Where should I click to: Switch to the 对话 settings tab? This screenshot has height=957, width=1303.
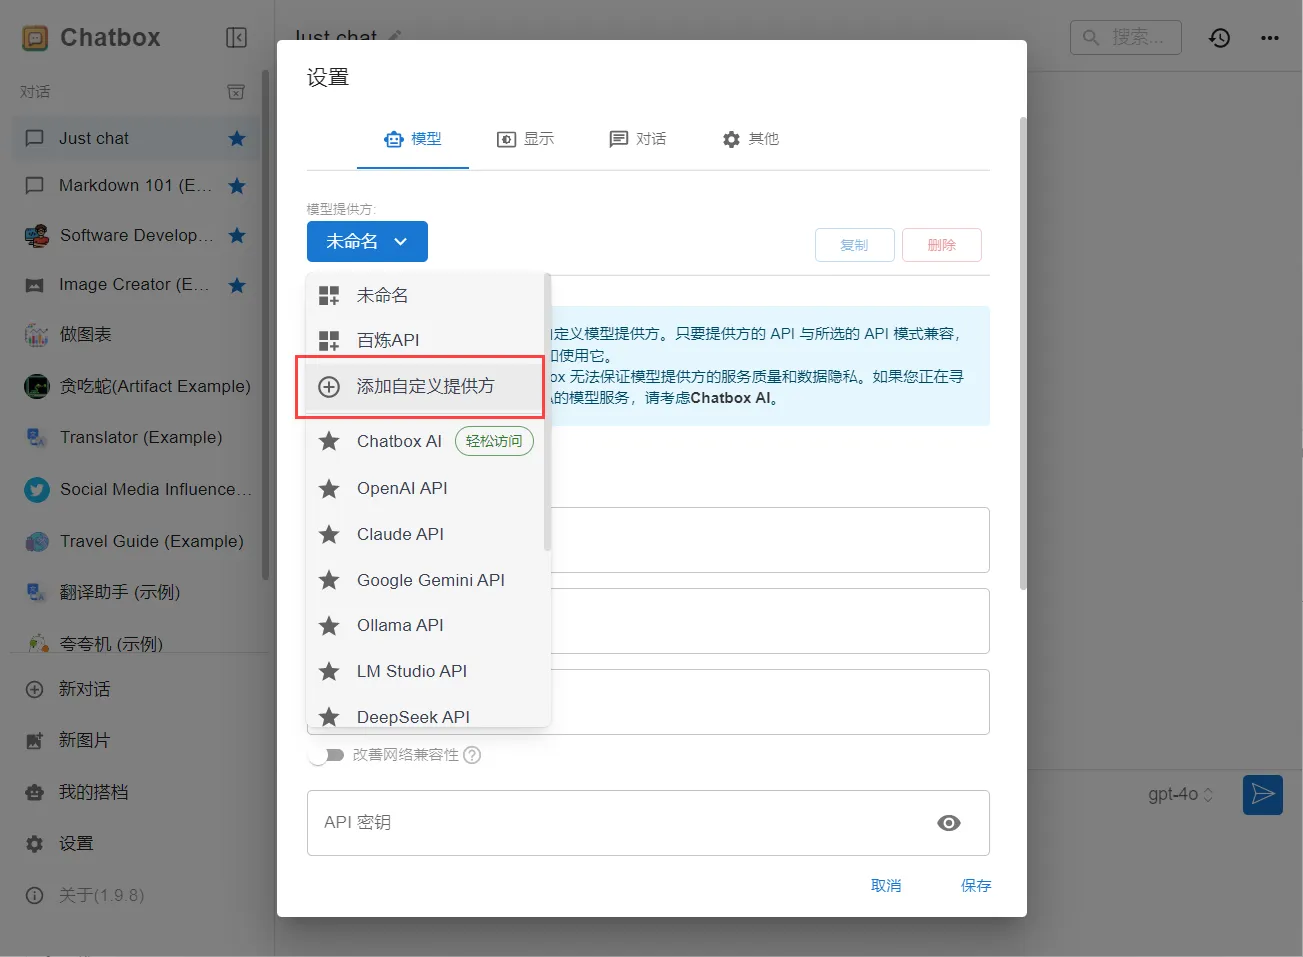[638, 139]
